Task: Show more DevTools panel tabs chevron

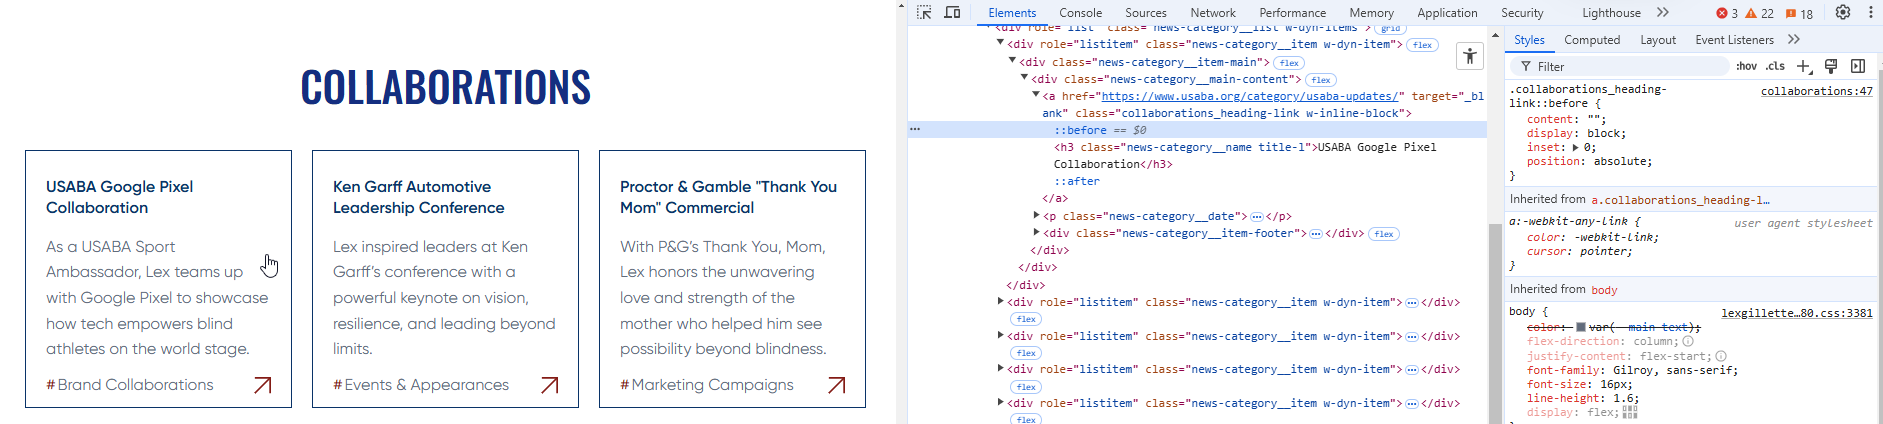Action: (x=1663, y=13)
